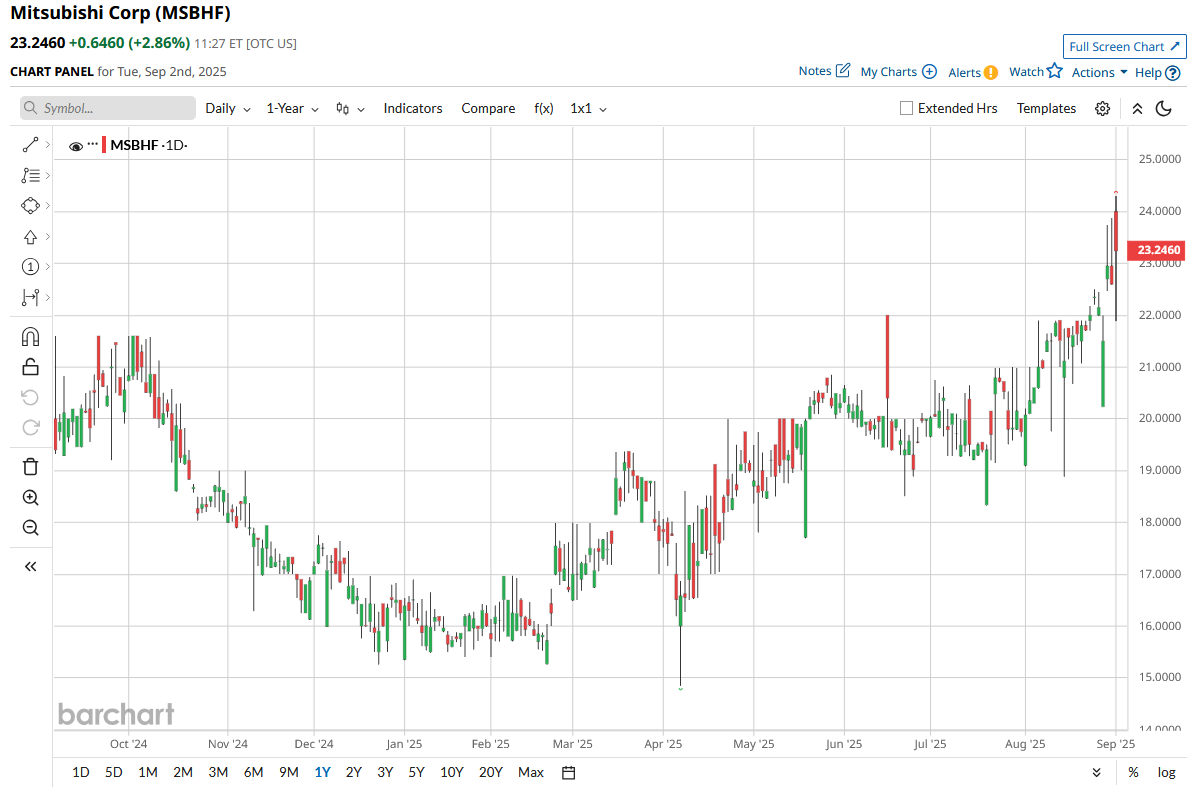1202x799 pixels.
Task: Open the Fibonacci tools group
Action: point(30,175)
